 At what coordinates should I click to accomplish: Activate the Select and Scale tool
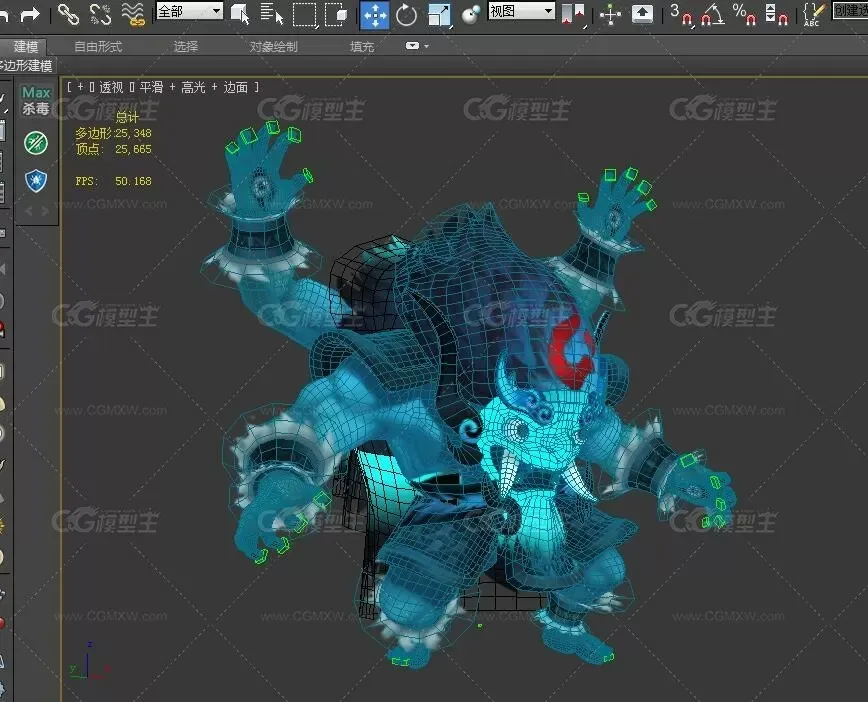coord(440,15)
